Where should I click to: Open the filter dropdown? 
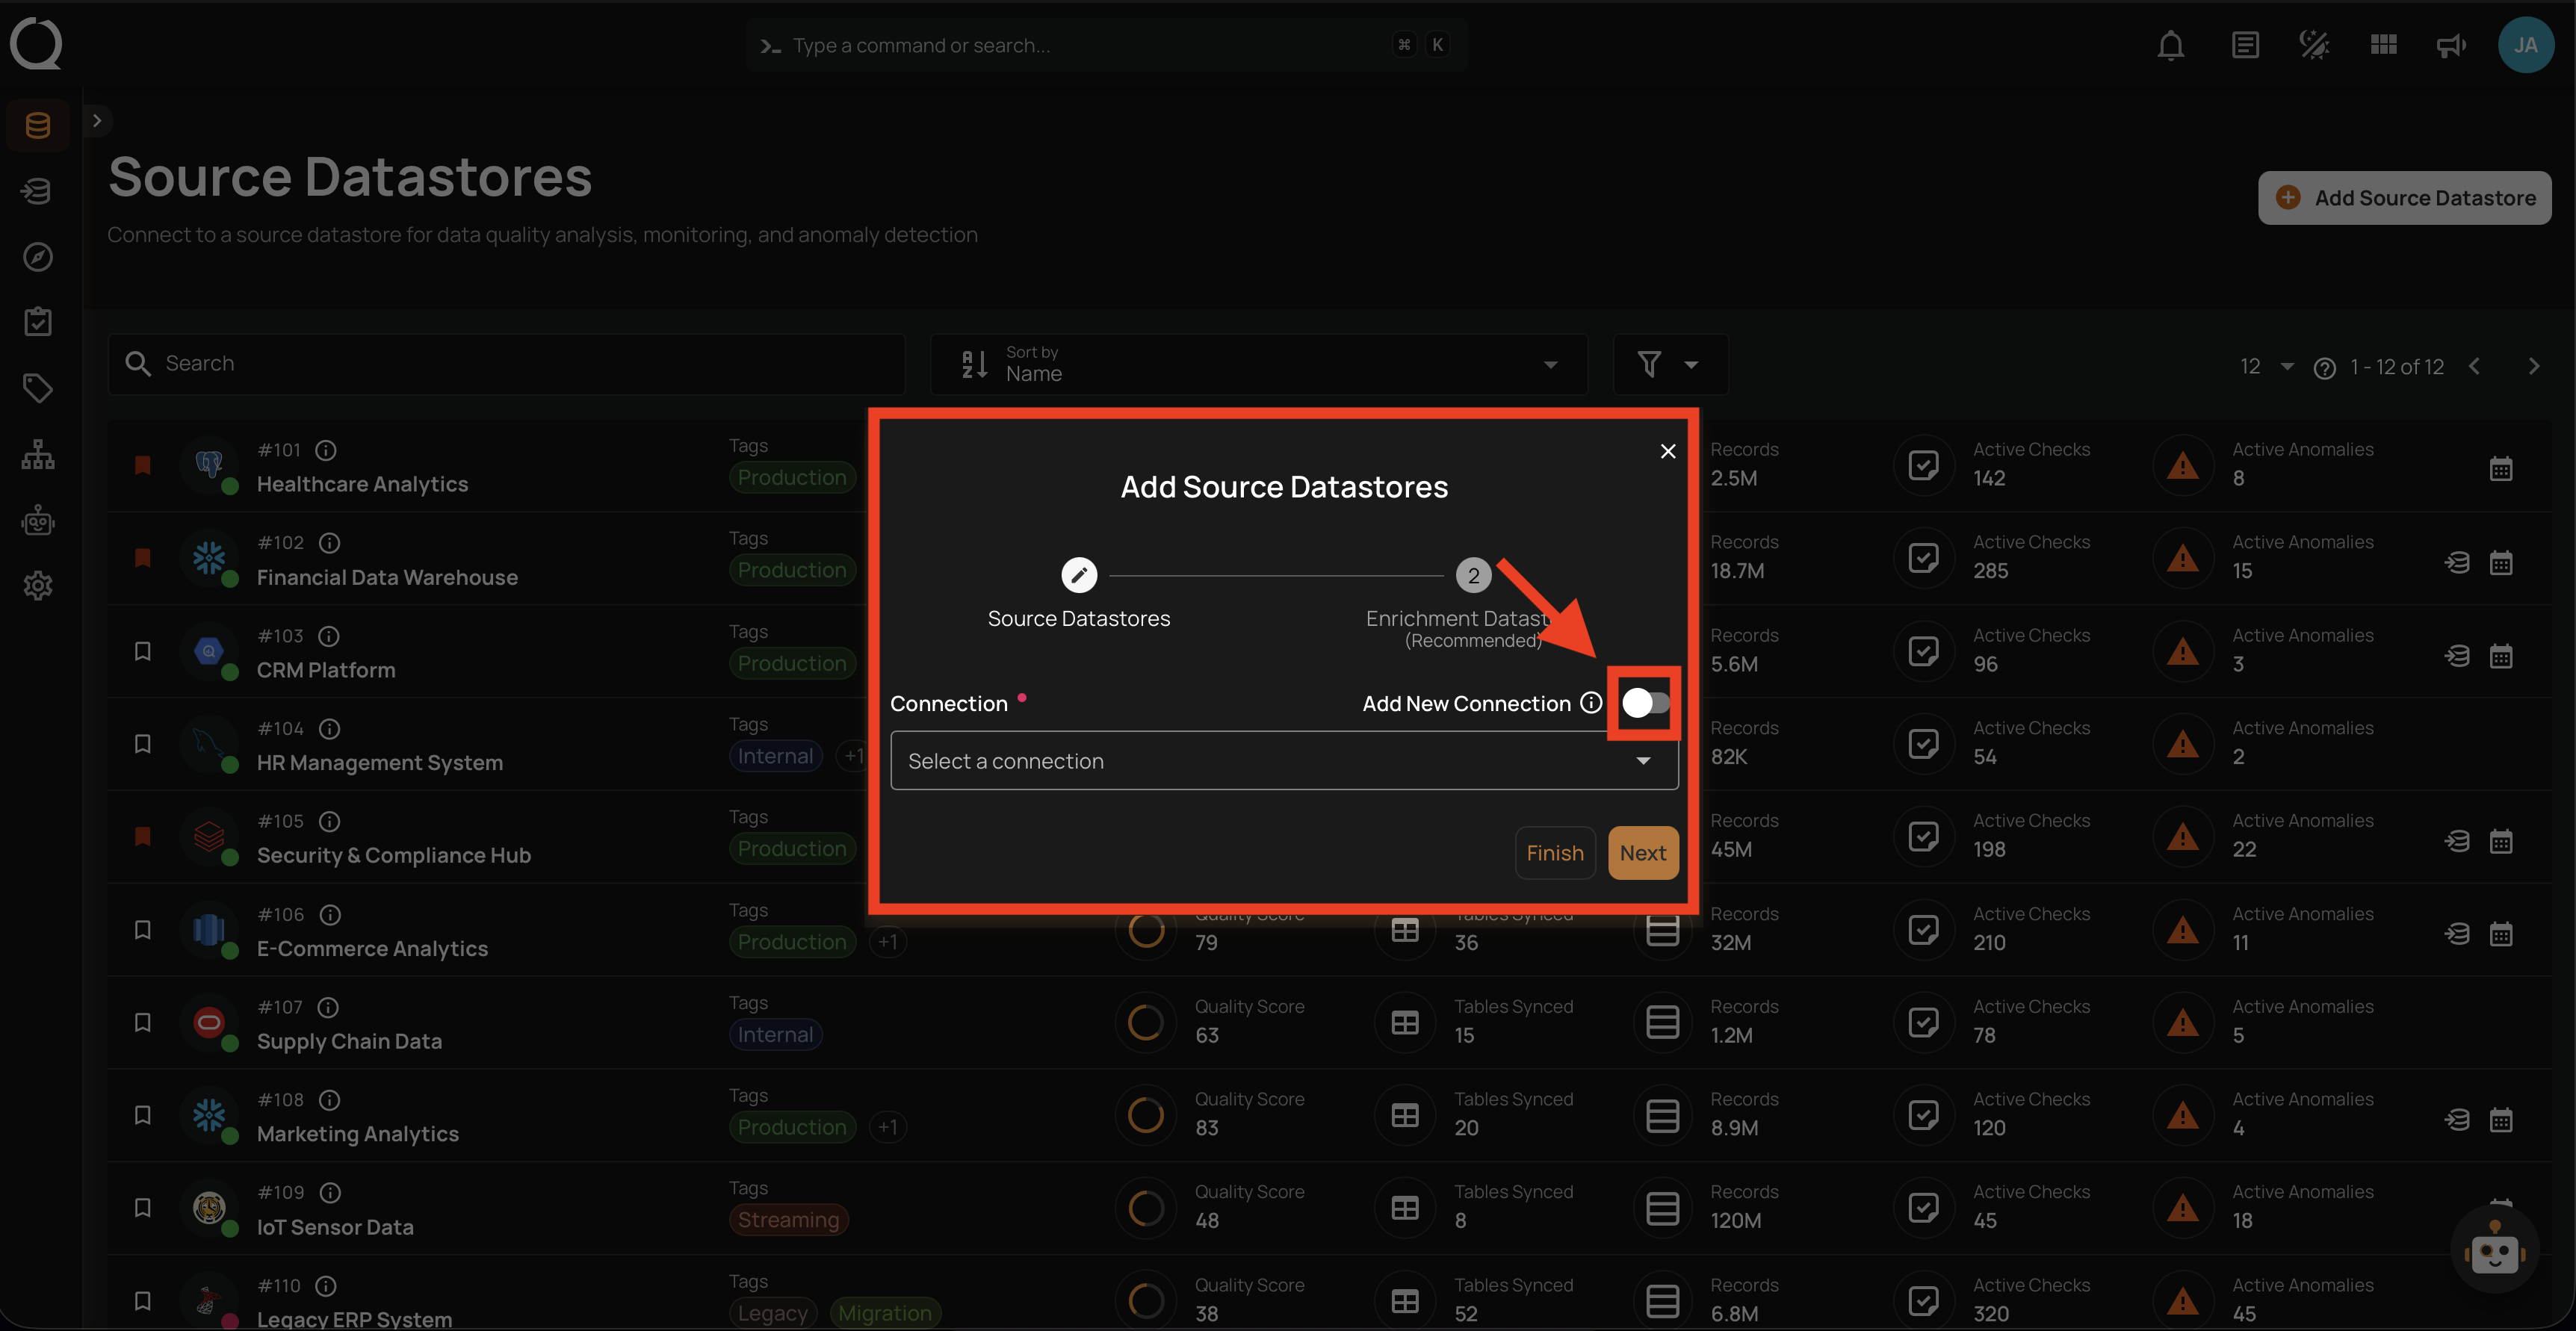click(1668, 364)
